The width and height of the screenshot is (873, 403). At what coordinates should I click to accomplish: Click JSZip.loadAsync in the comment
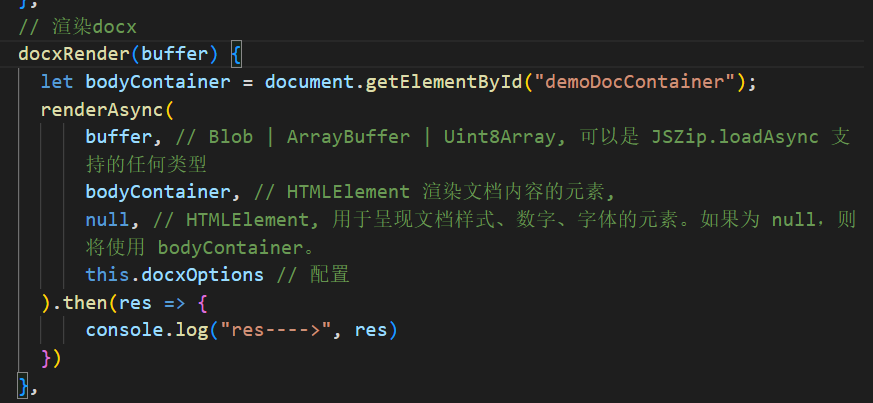735,137
